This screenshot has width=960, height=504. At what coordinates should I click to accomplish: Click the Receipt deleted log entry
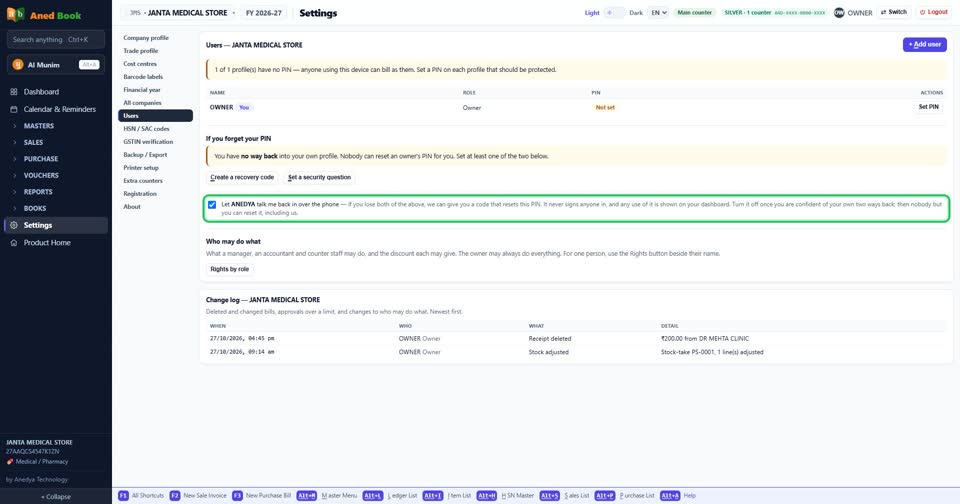click(549, 339)
